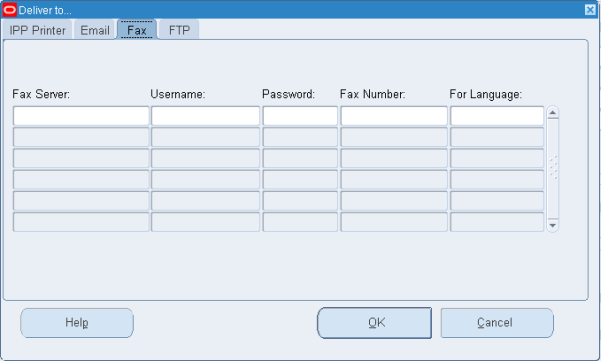Click the Oracle logo icon in title bar

coord(9,10)
